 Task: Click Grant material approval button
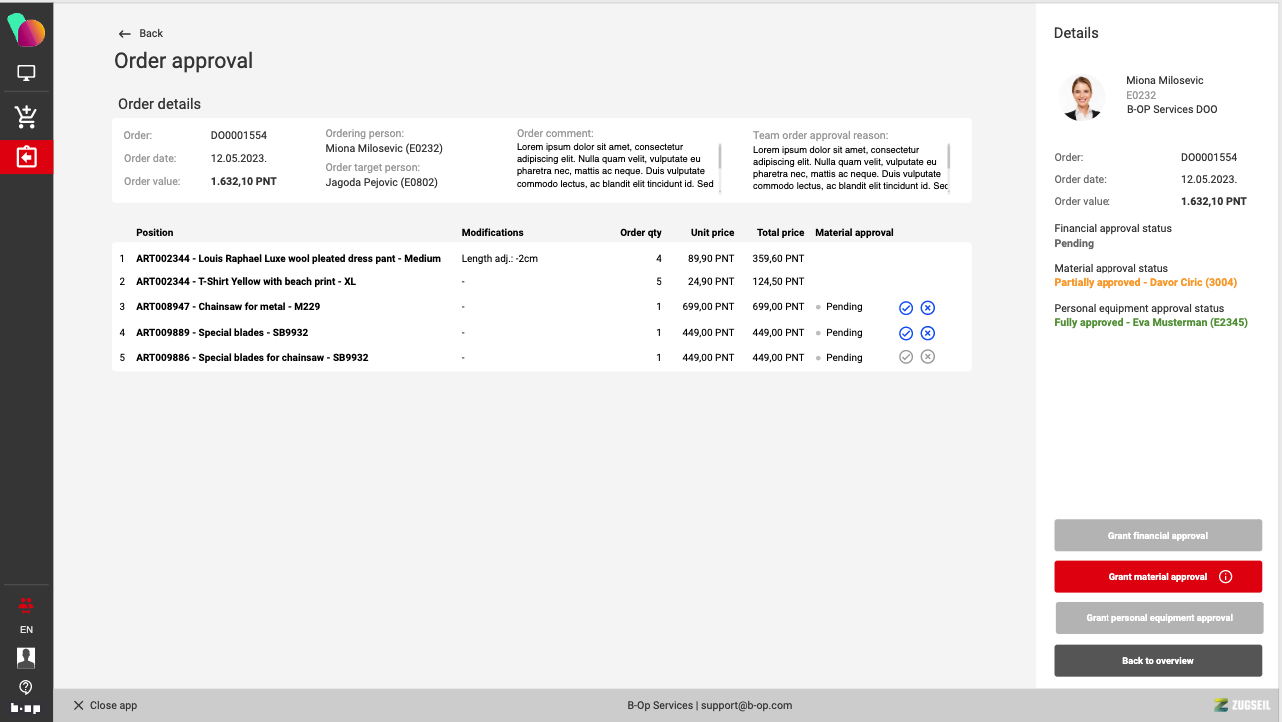[1157, 577]
